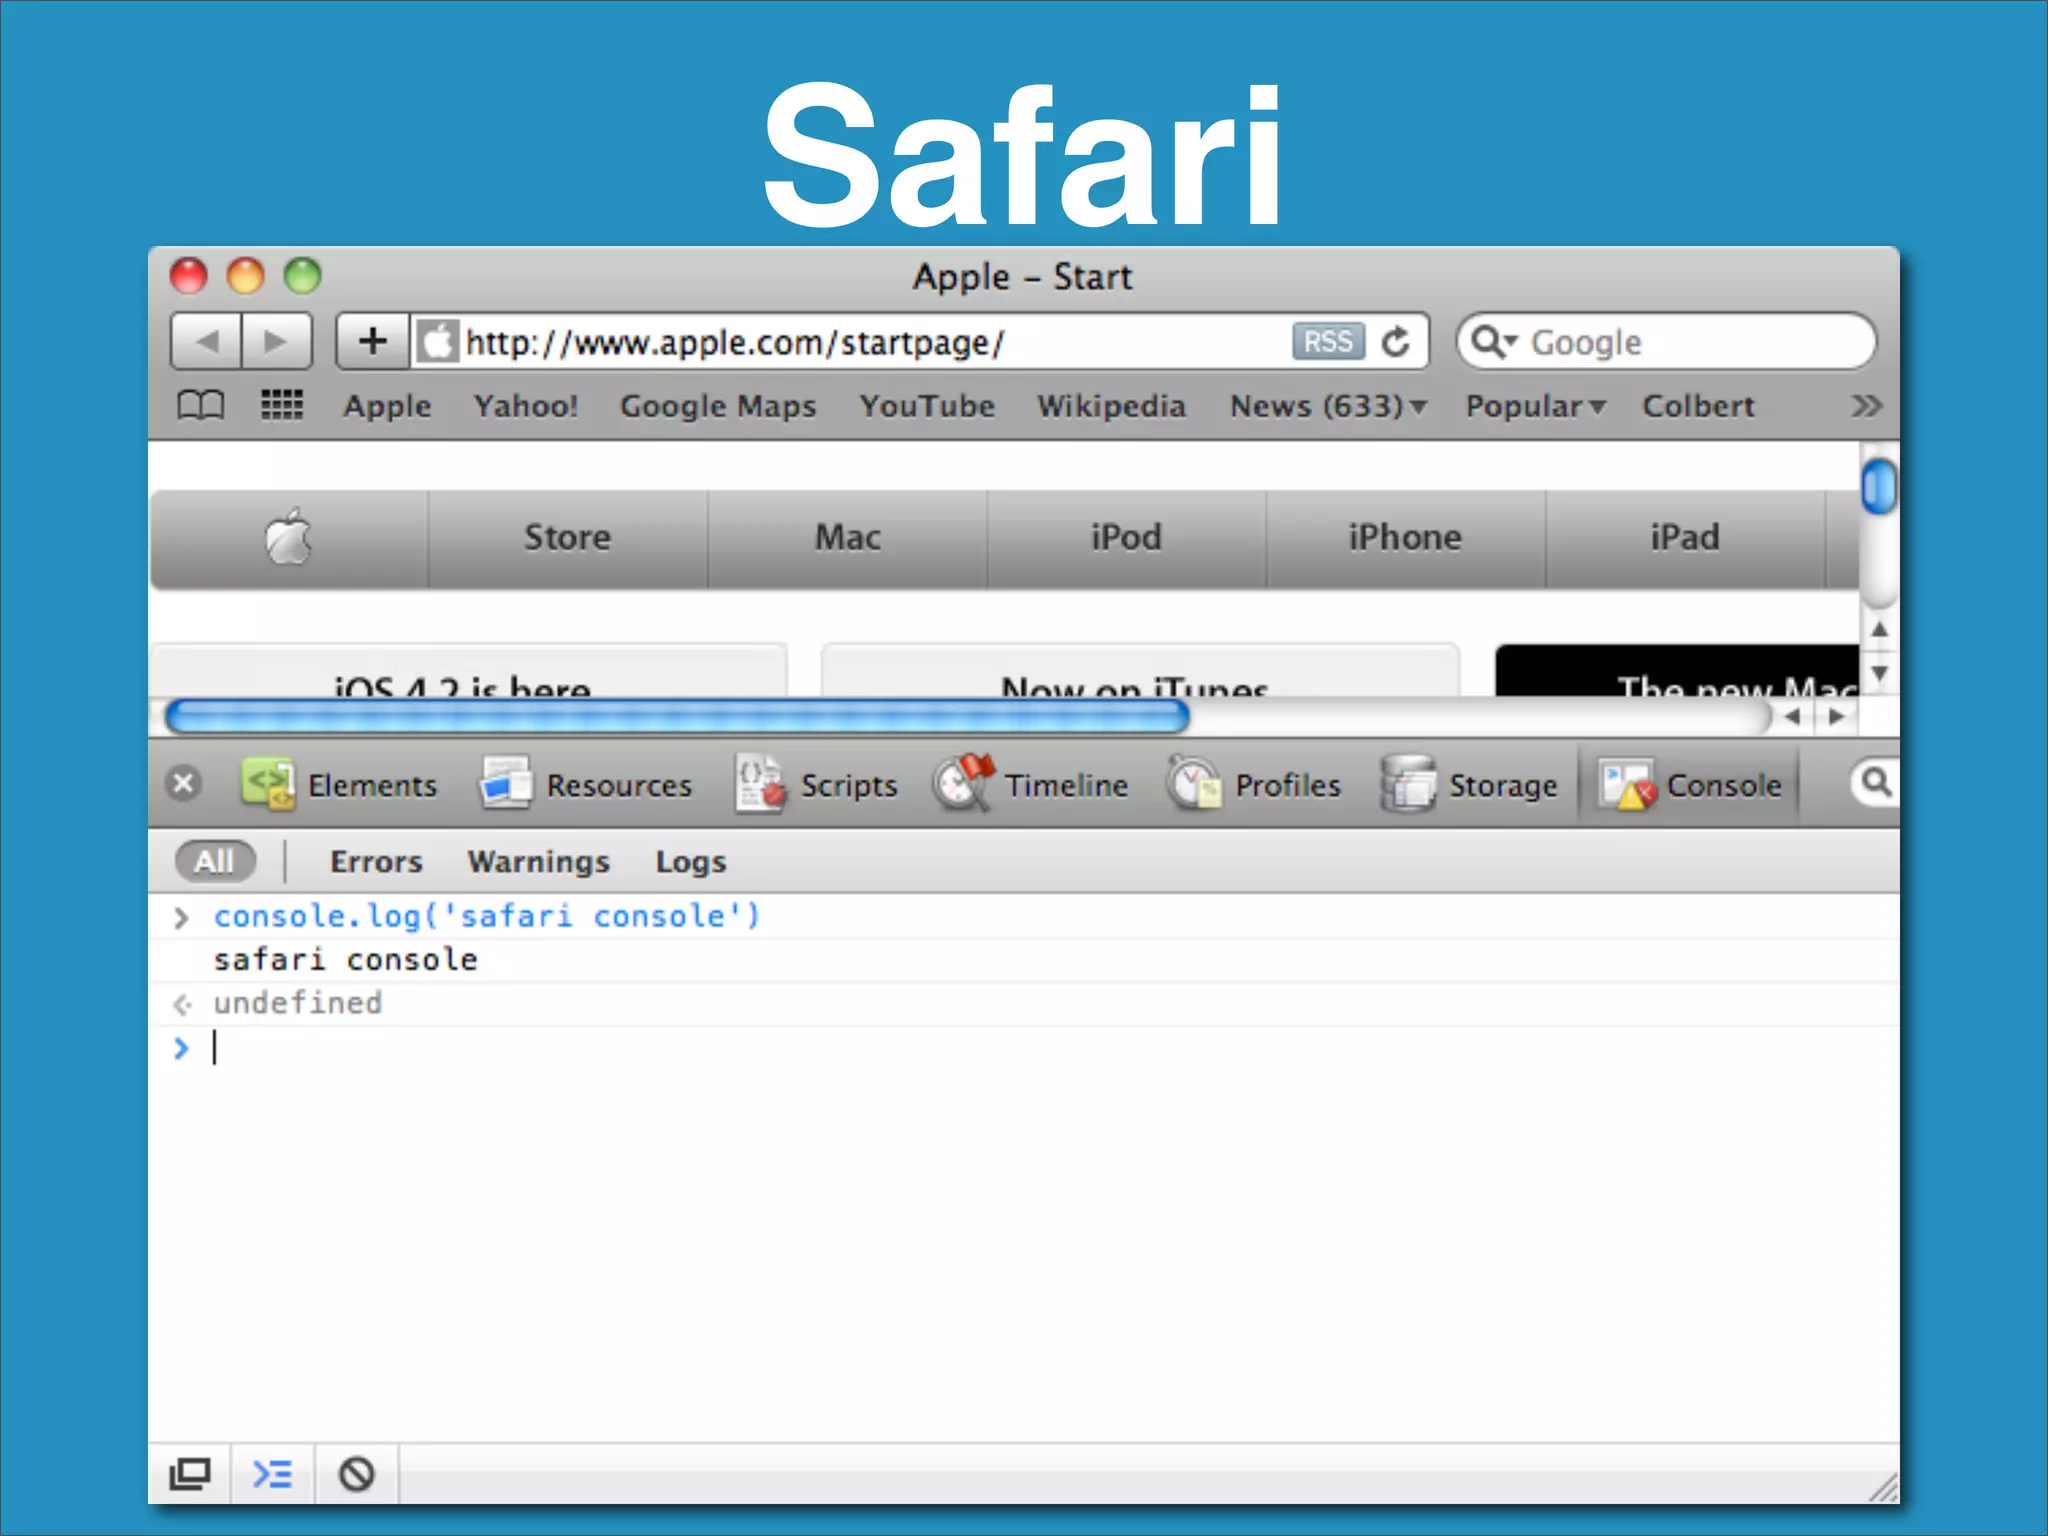The height and width of the screenshot is (1536, 2048).
Task: Go forward with the Safari forward arrow
Action: coord(276,342)
